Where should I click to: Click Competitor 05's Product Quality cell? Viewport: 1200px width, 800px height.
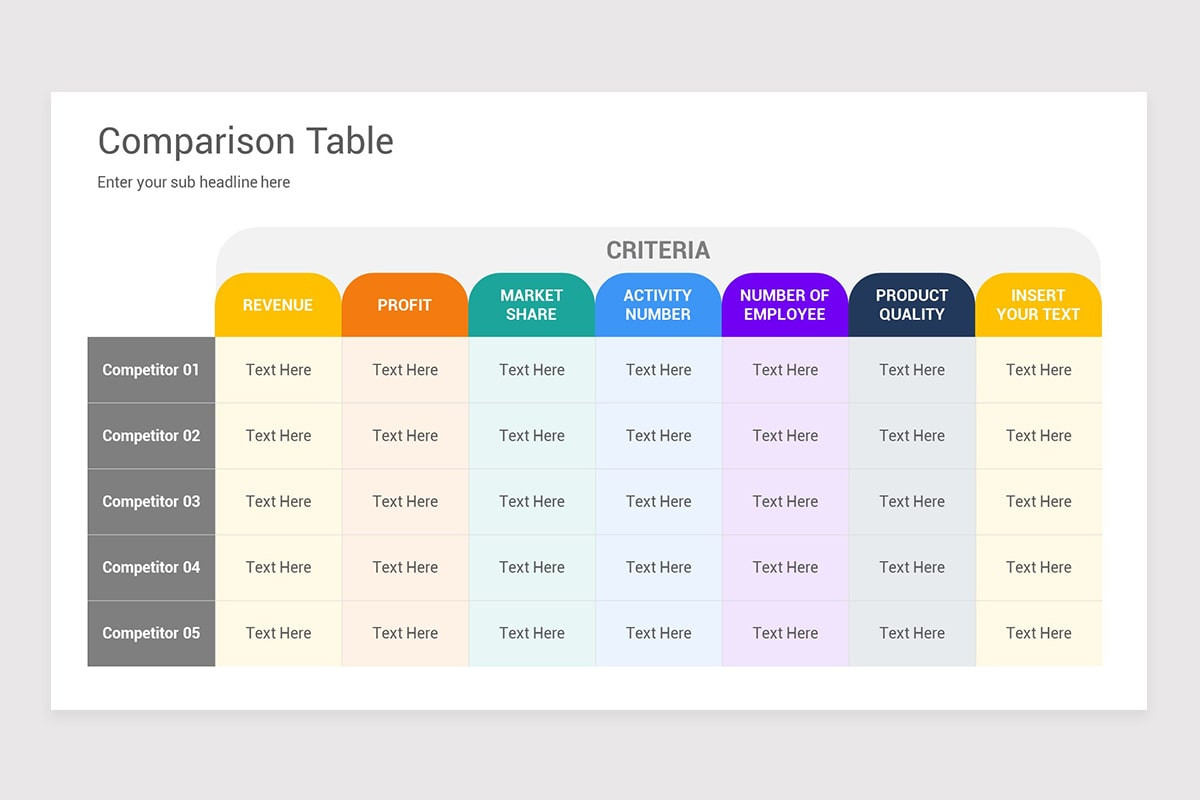912,633
